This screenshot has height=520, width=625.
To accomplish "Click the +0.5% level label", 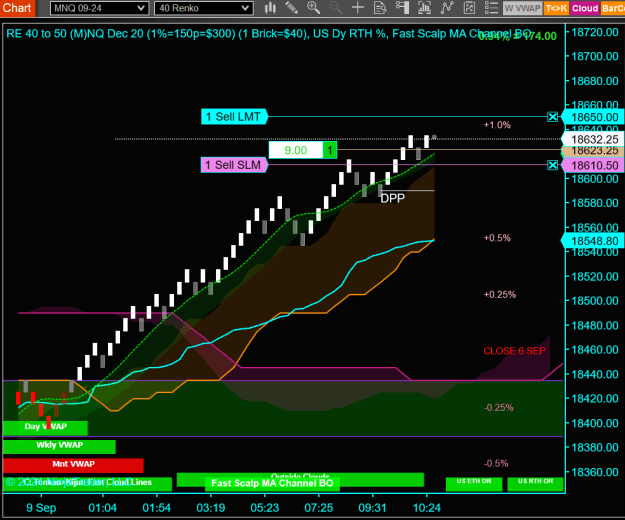I will coord(497,238).
